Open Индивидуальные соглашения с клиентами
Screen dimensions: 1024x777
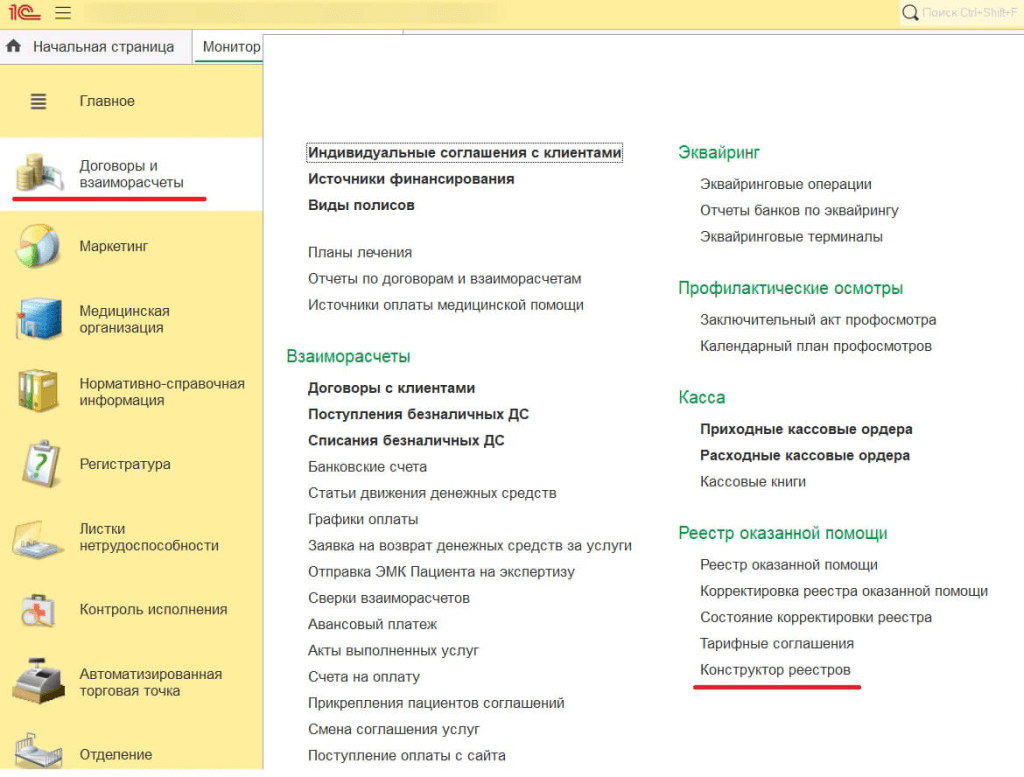[465, 153]
